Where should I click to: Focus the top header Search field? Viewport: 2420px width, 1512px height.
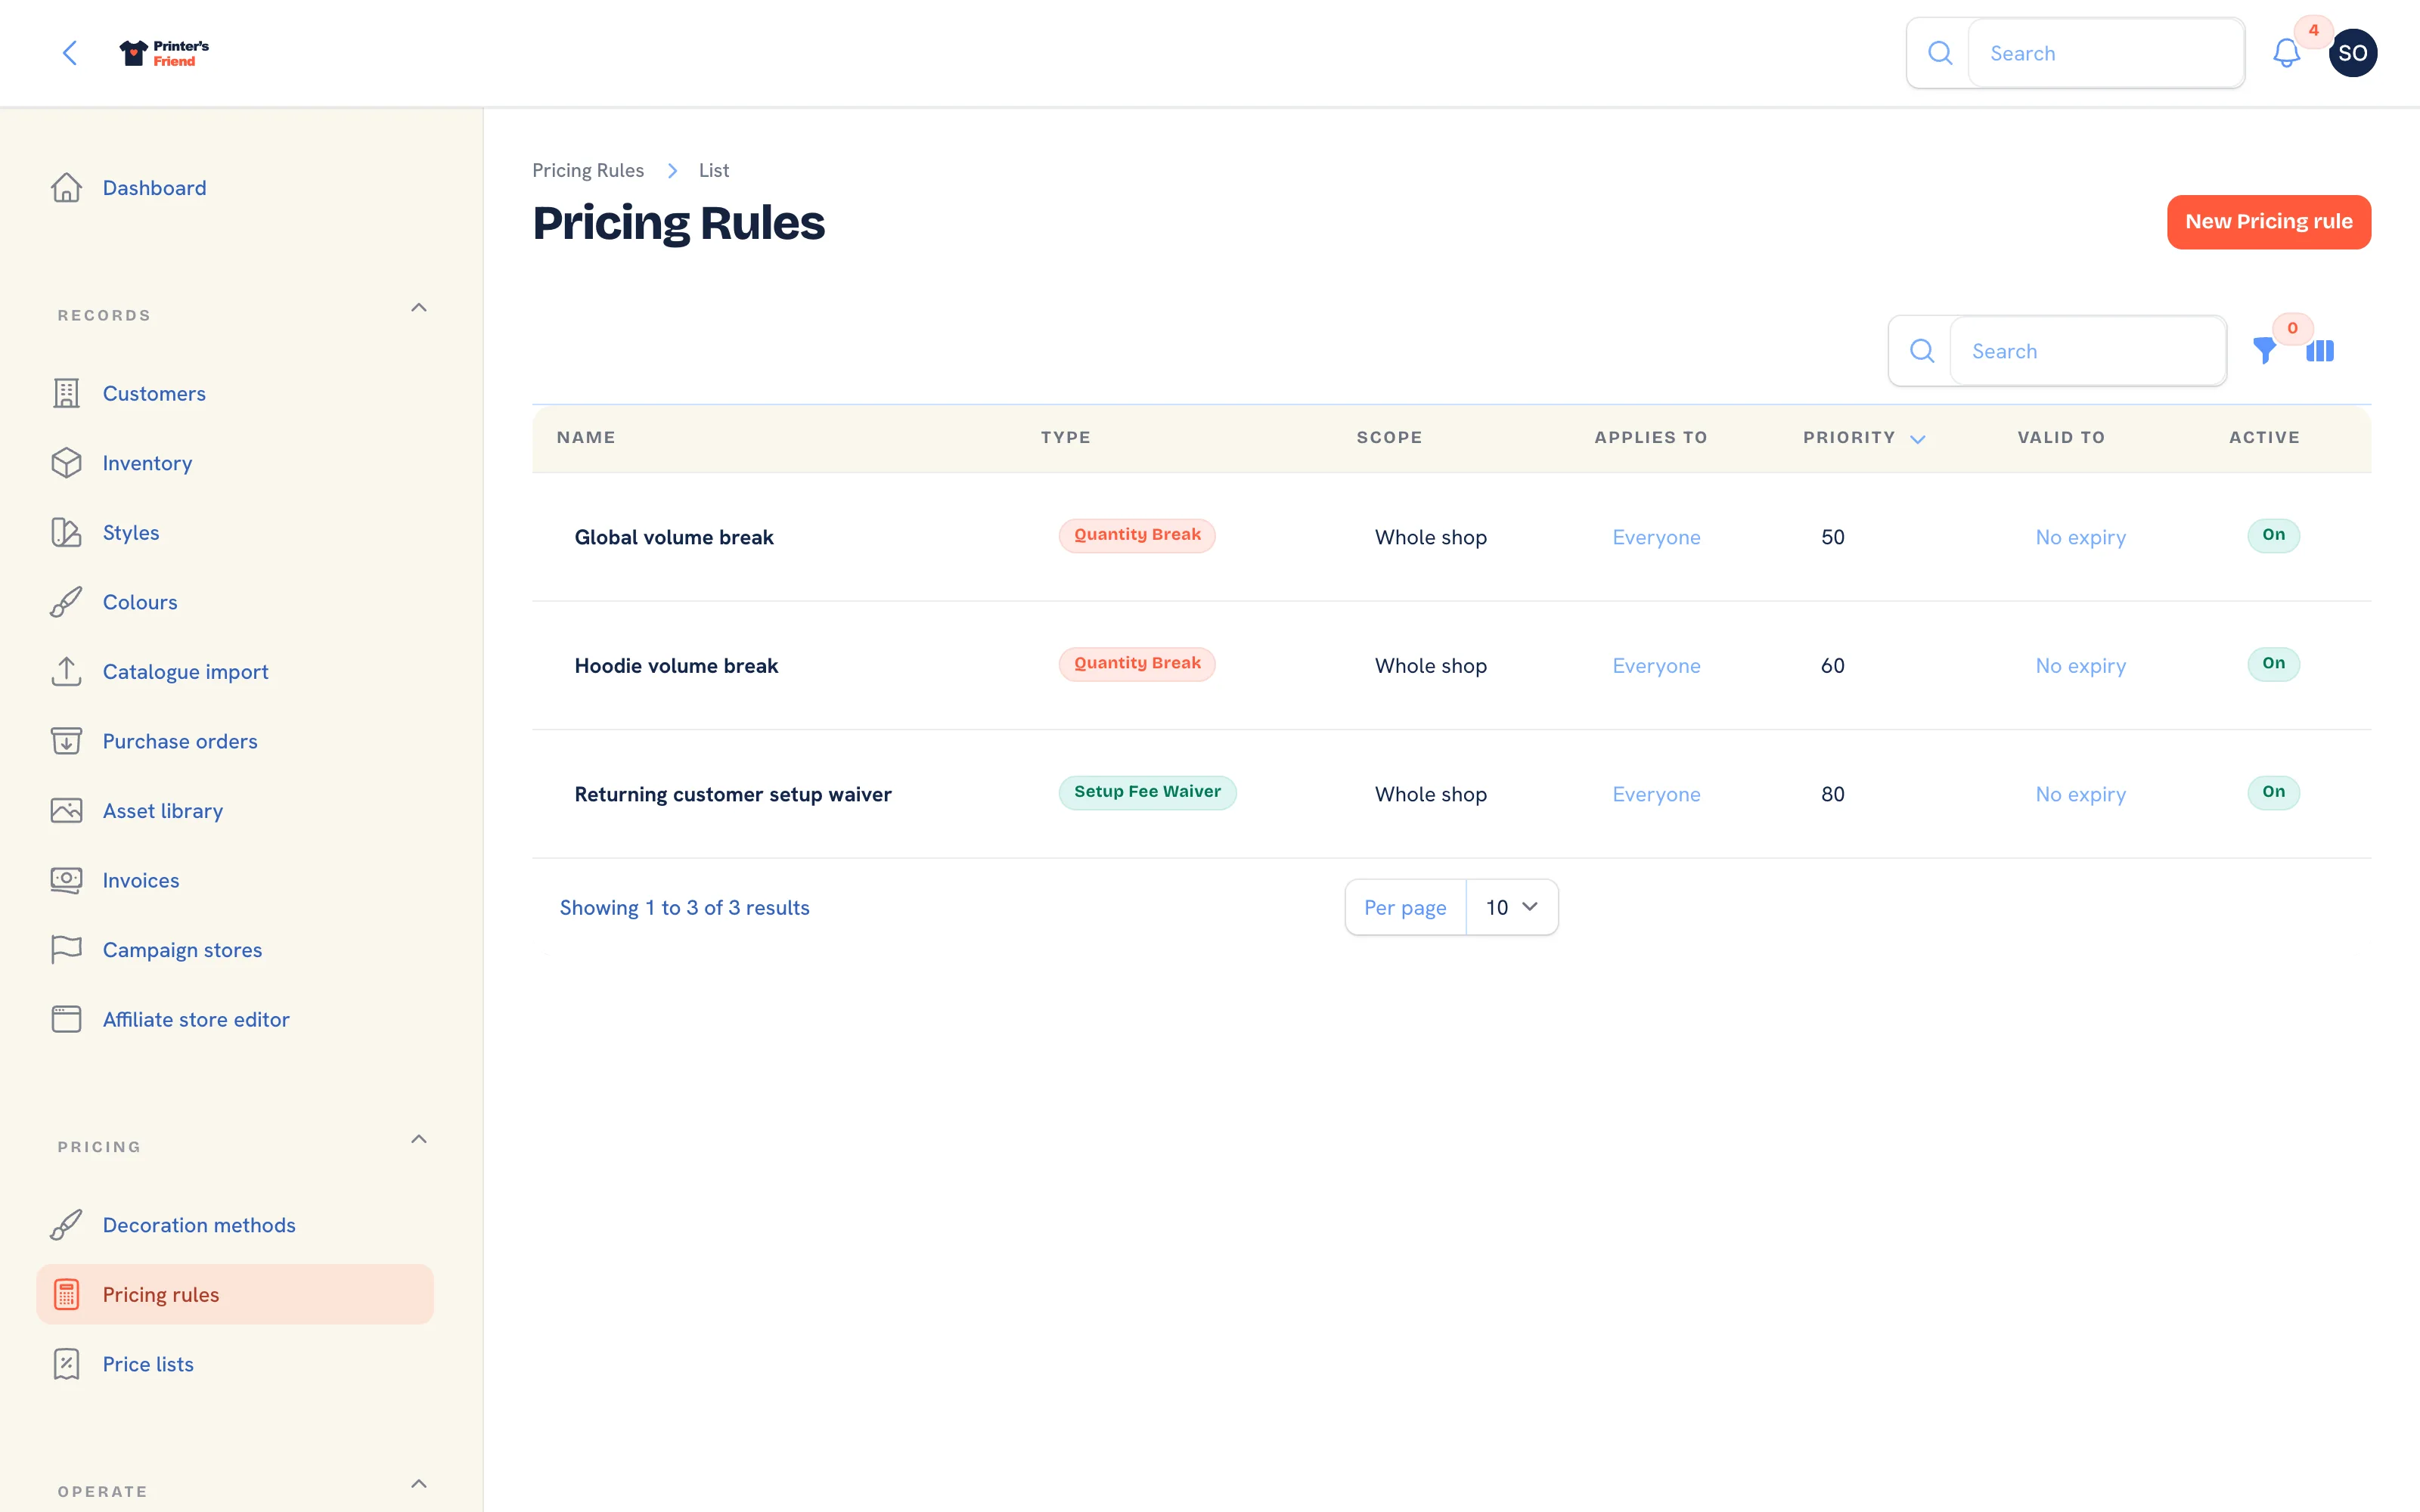point(2105,53)
